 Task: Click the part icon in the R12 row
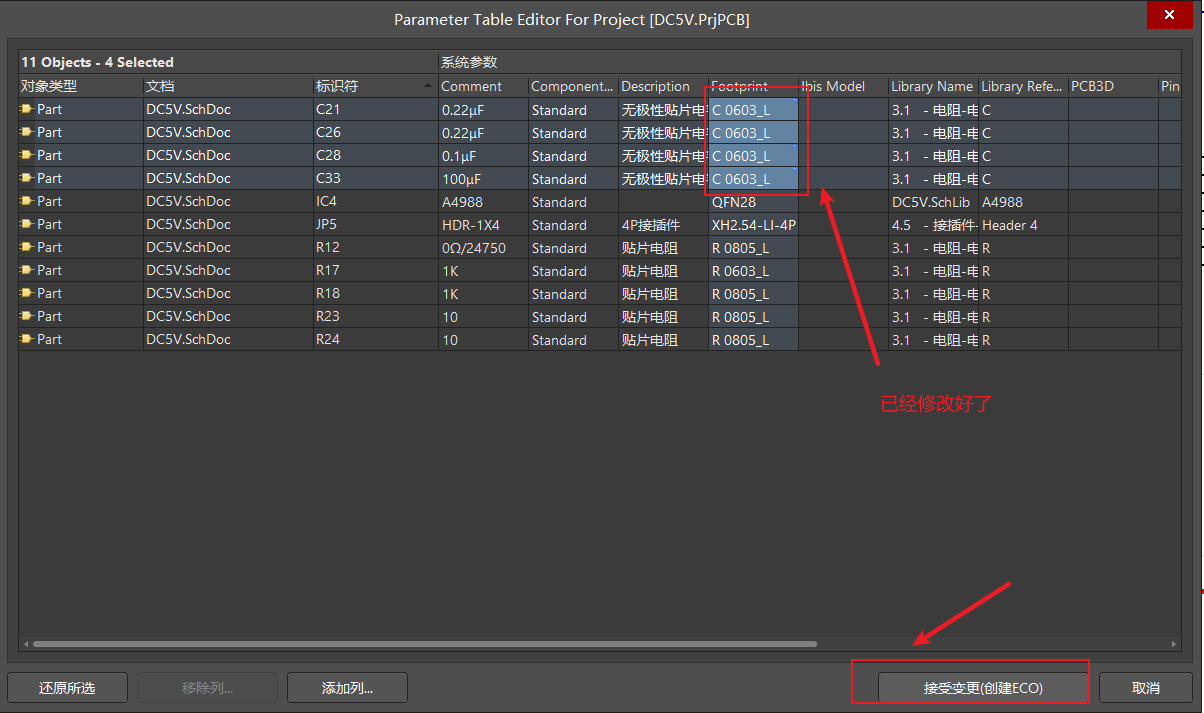(x=27, y=247)
